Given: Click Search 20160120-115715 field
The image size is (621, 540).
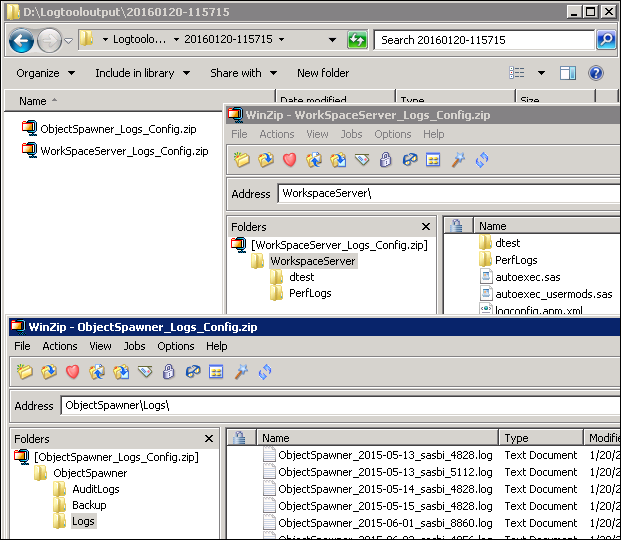Looking at the screenshot, I should [484, 40].
